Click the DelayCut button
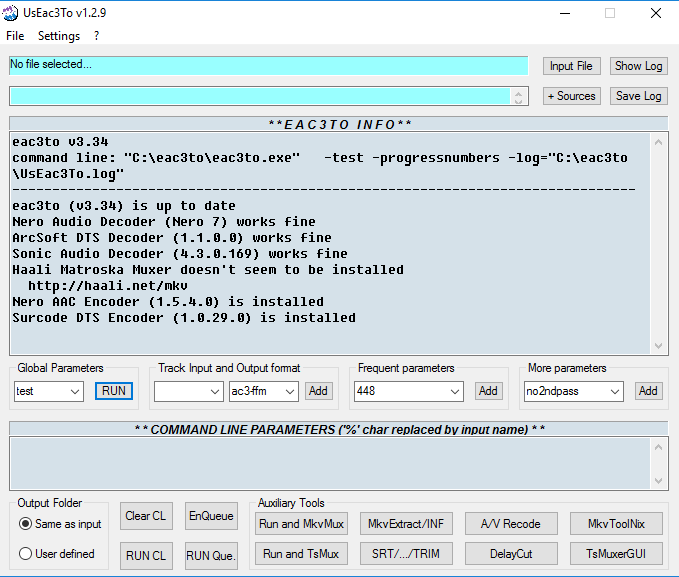Screen dimensions: 679x577 511,554
